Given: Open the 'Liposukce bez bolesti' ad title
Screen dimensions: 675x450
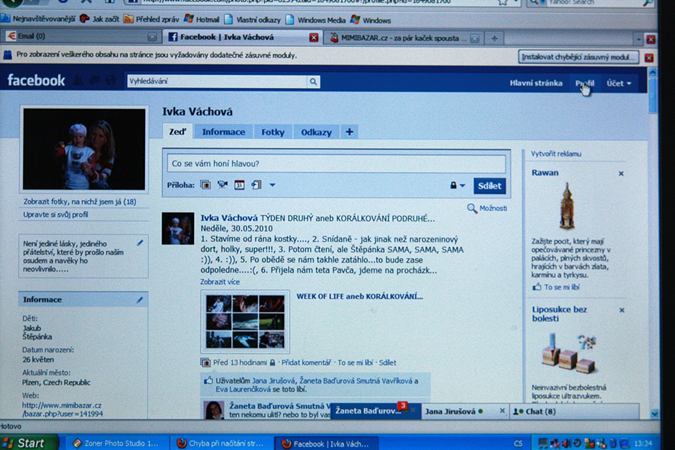Looking at the screenshot, I should click(x=559, y=314).
